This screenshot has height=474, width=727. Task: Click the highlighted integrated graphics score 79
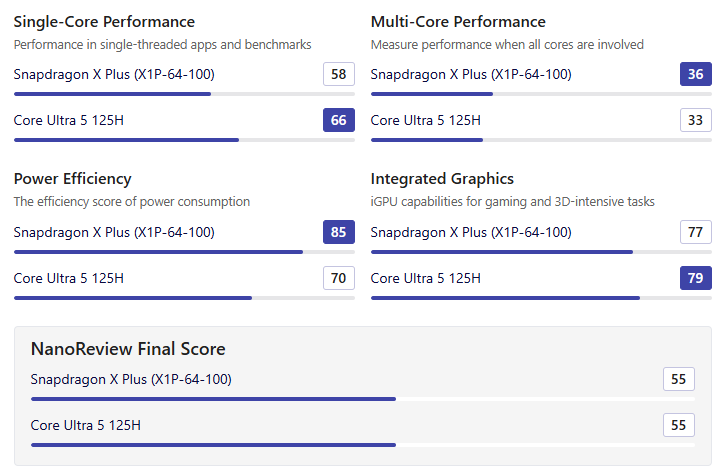tap(696, 278)
